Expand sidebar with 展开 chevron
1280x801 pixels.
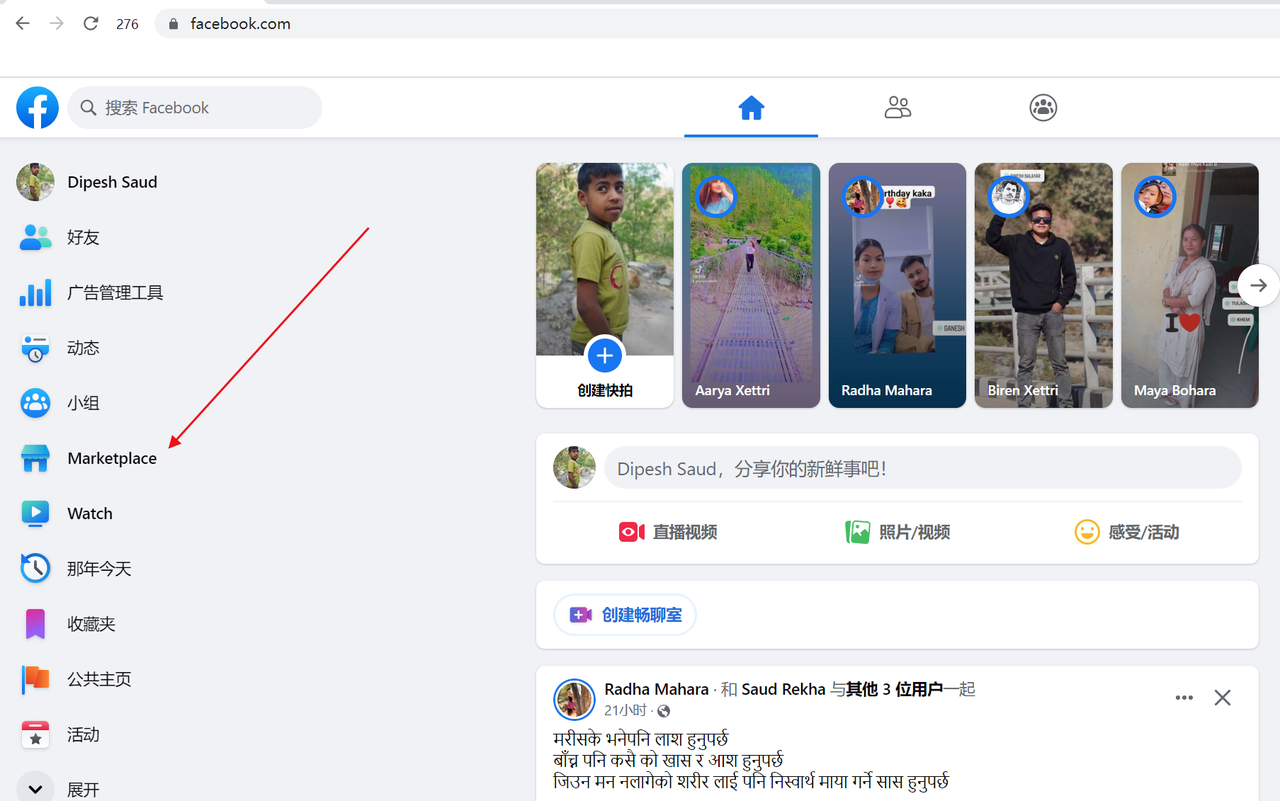point(35,788)
